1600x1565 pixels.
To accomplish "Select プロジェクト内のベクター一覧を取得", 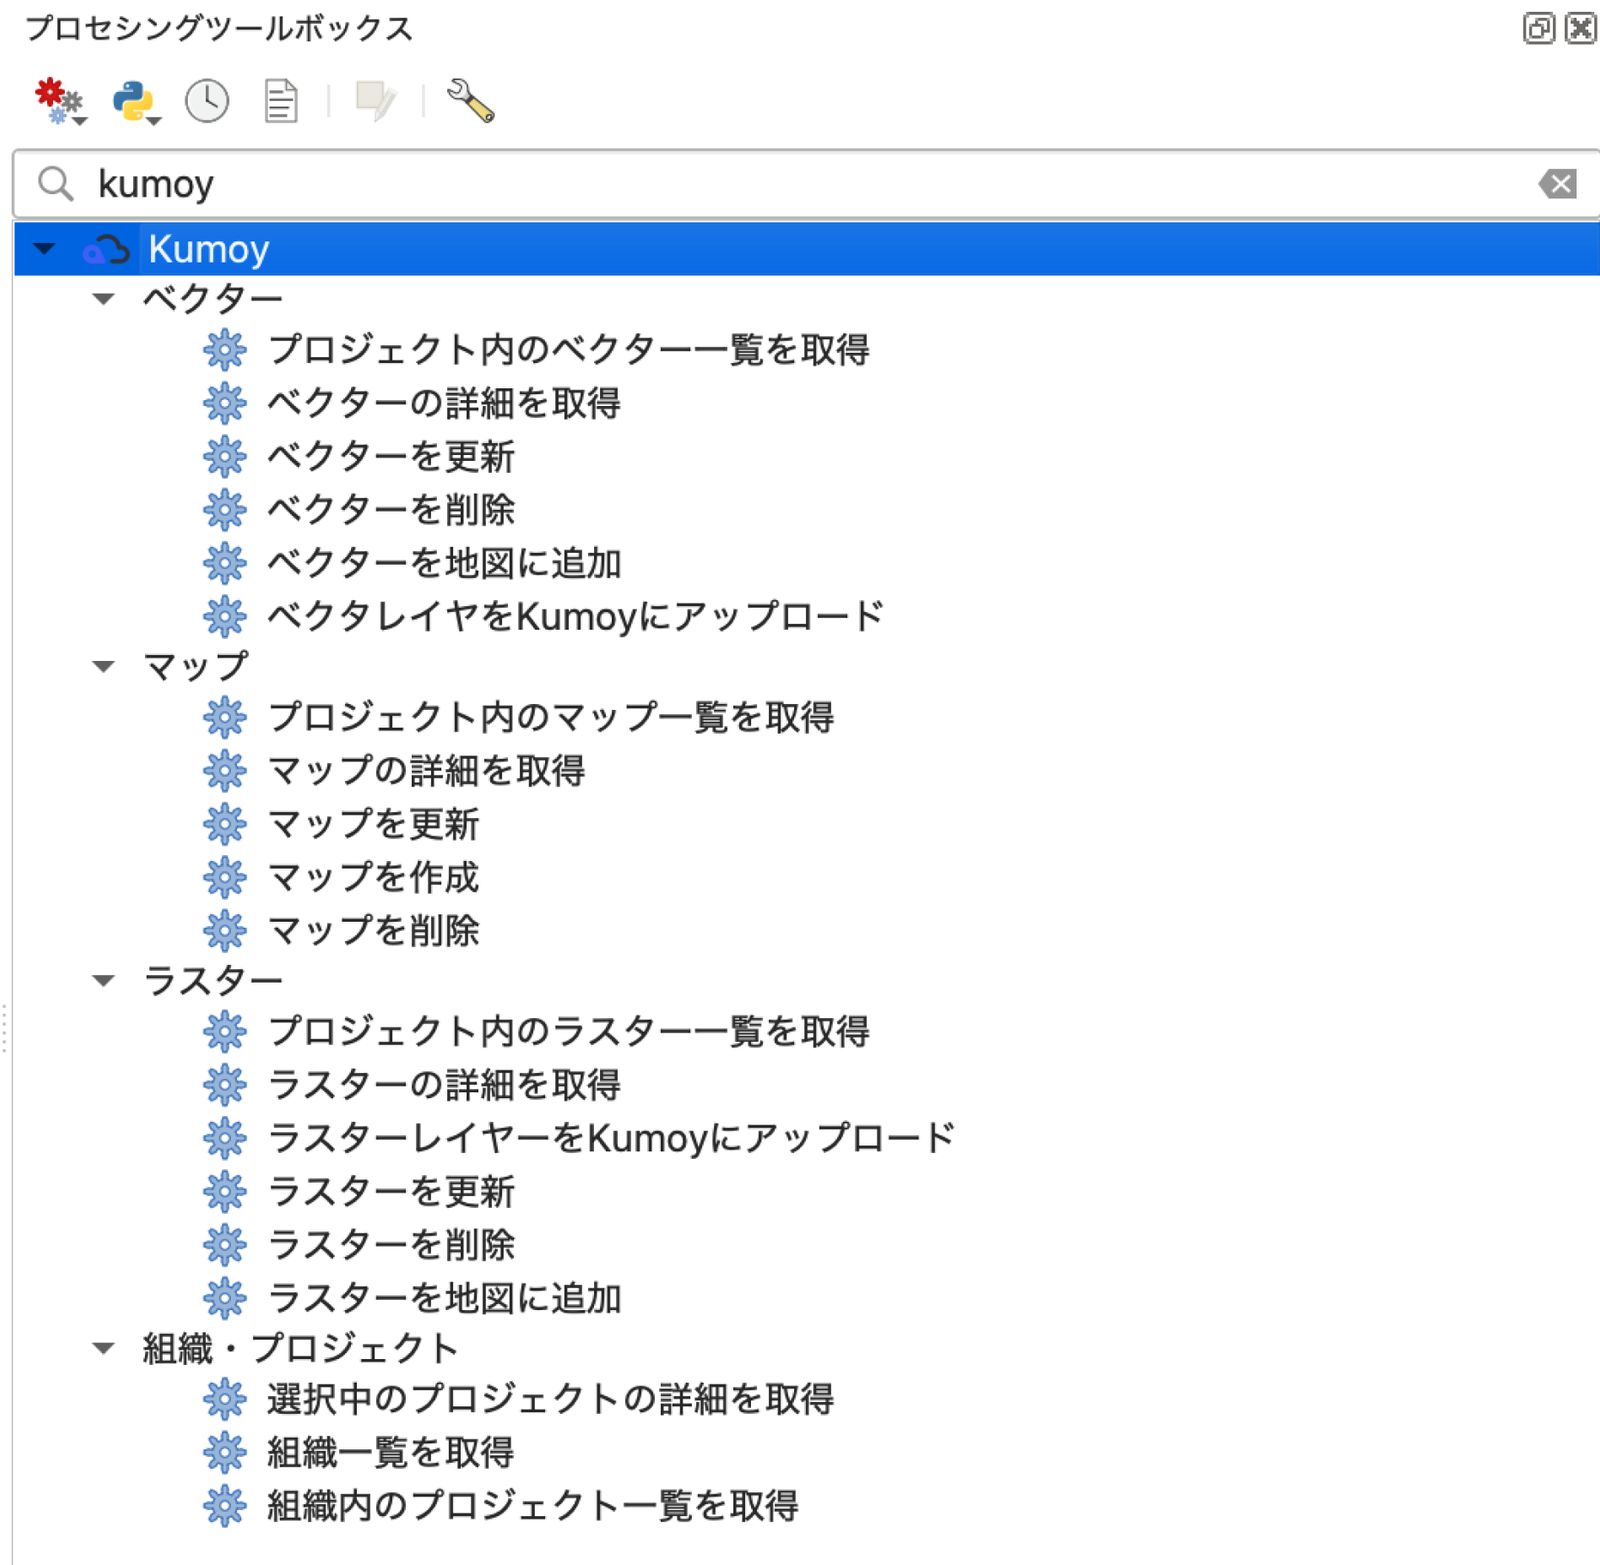I will [x=569, y=350].
